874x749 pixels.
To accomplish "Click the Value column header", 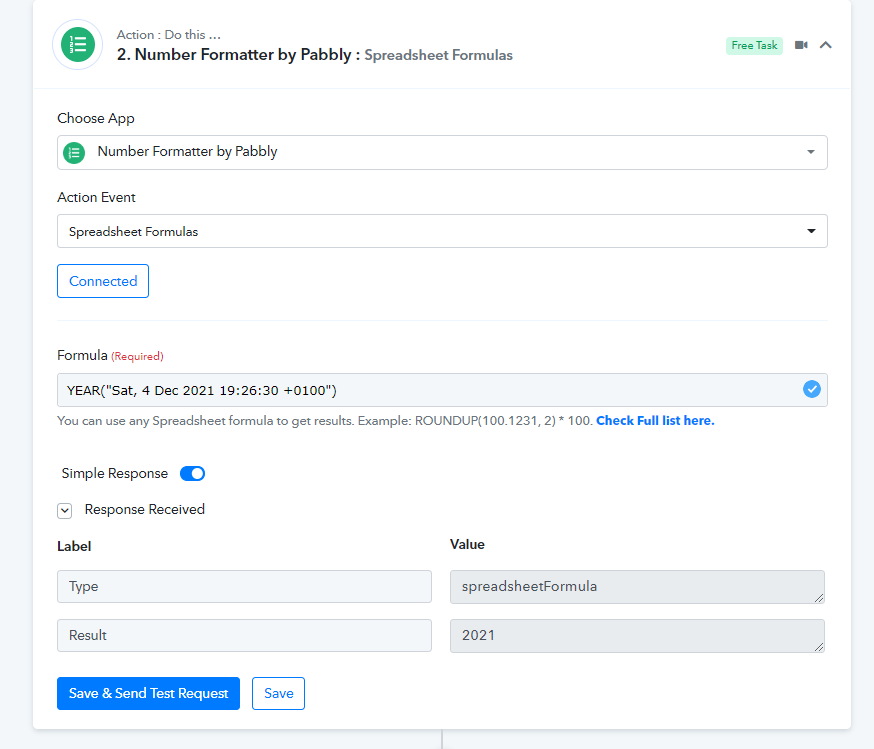I will point(467,544).
